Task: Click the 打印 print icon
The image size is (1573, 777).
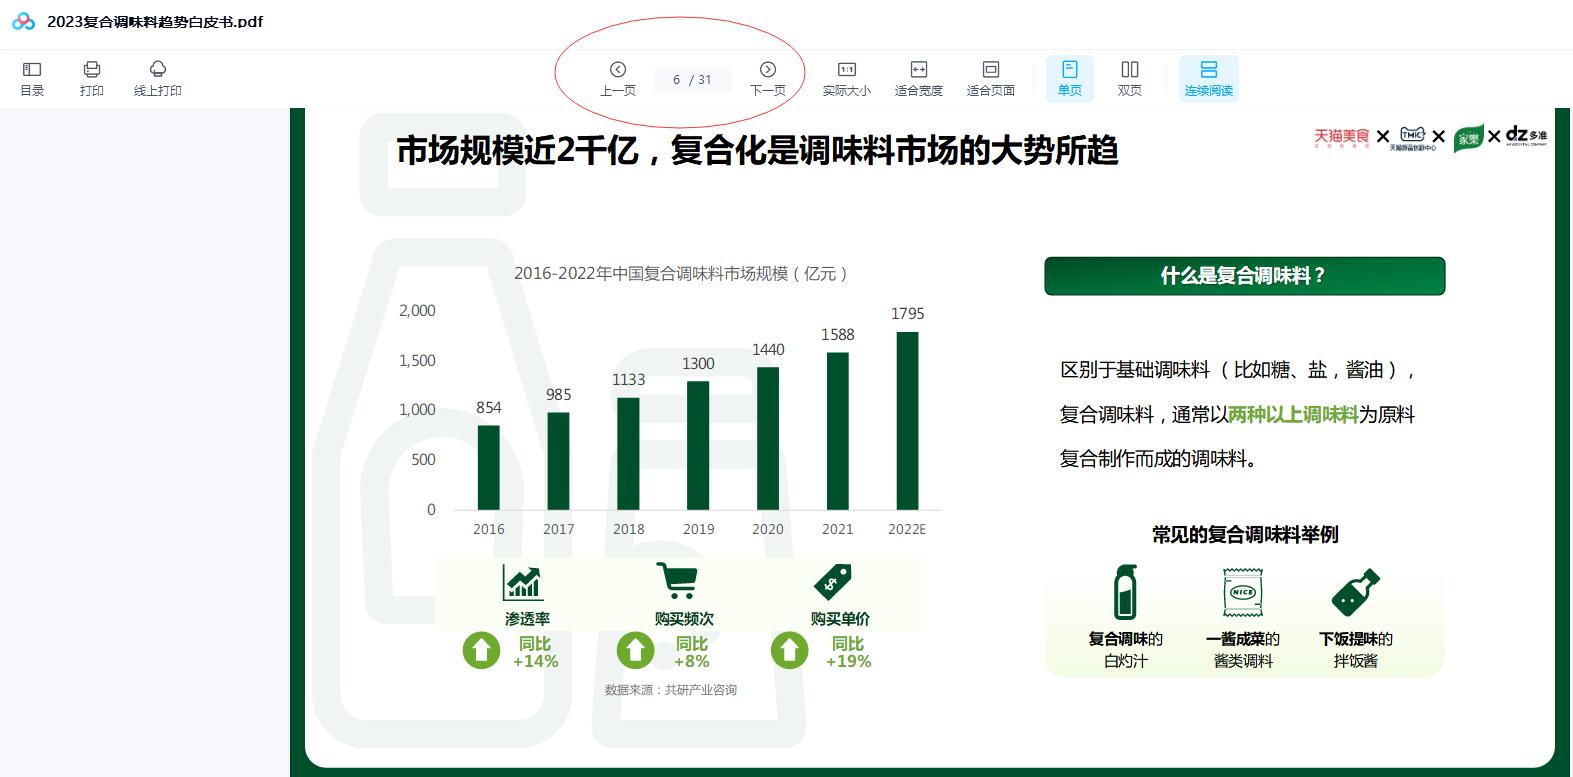Action: click(x=92, y=78)
